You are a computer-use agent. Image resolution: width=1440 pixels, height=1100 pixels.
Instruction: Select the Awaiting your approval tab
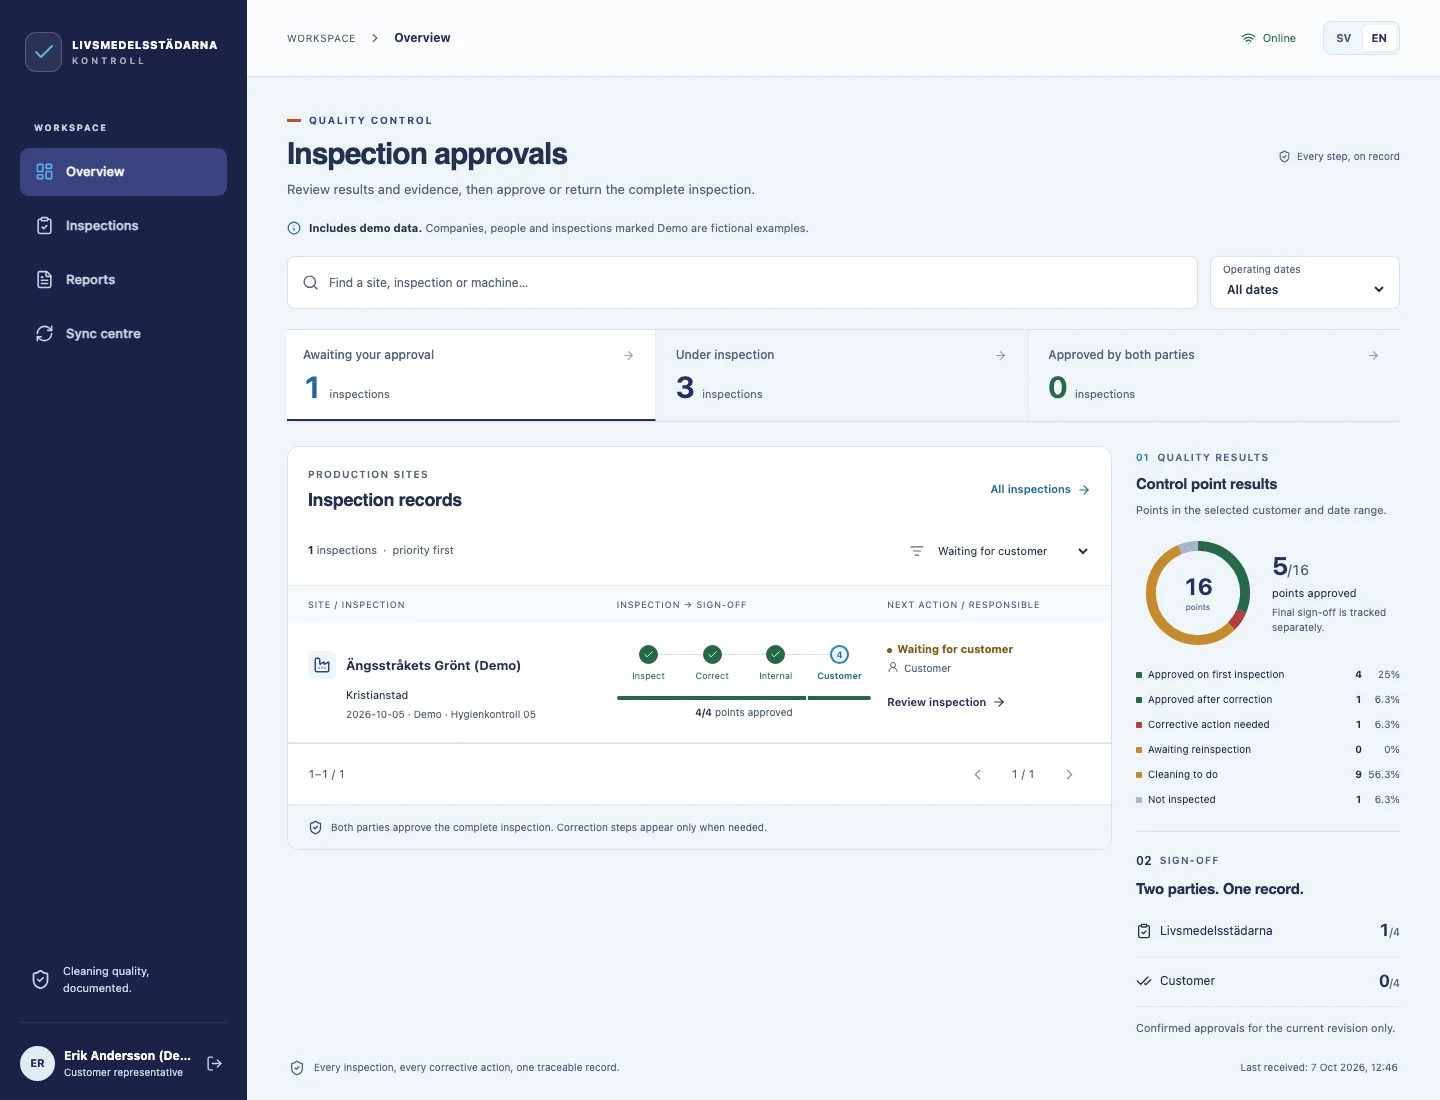point(471,375)
